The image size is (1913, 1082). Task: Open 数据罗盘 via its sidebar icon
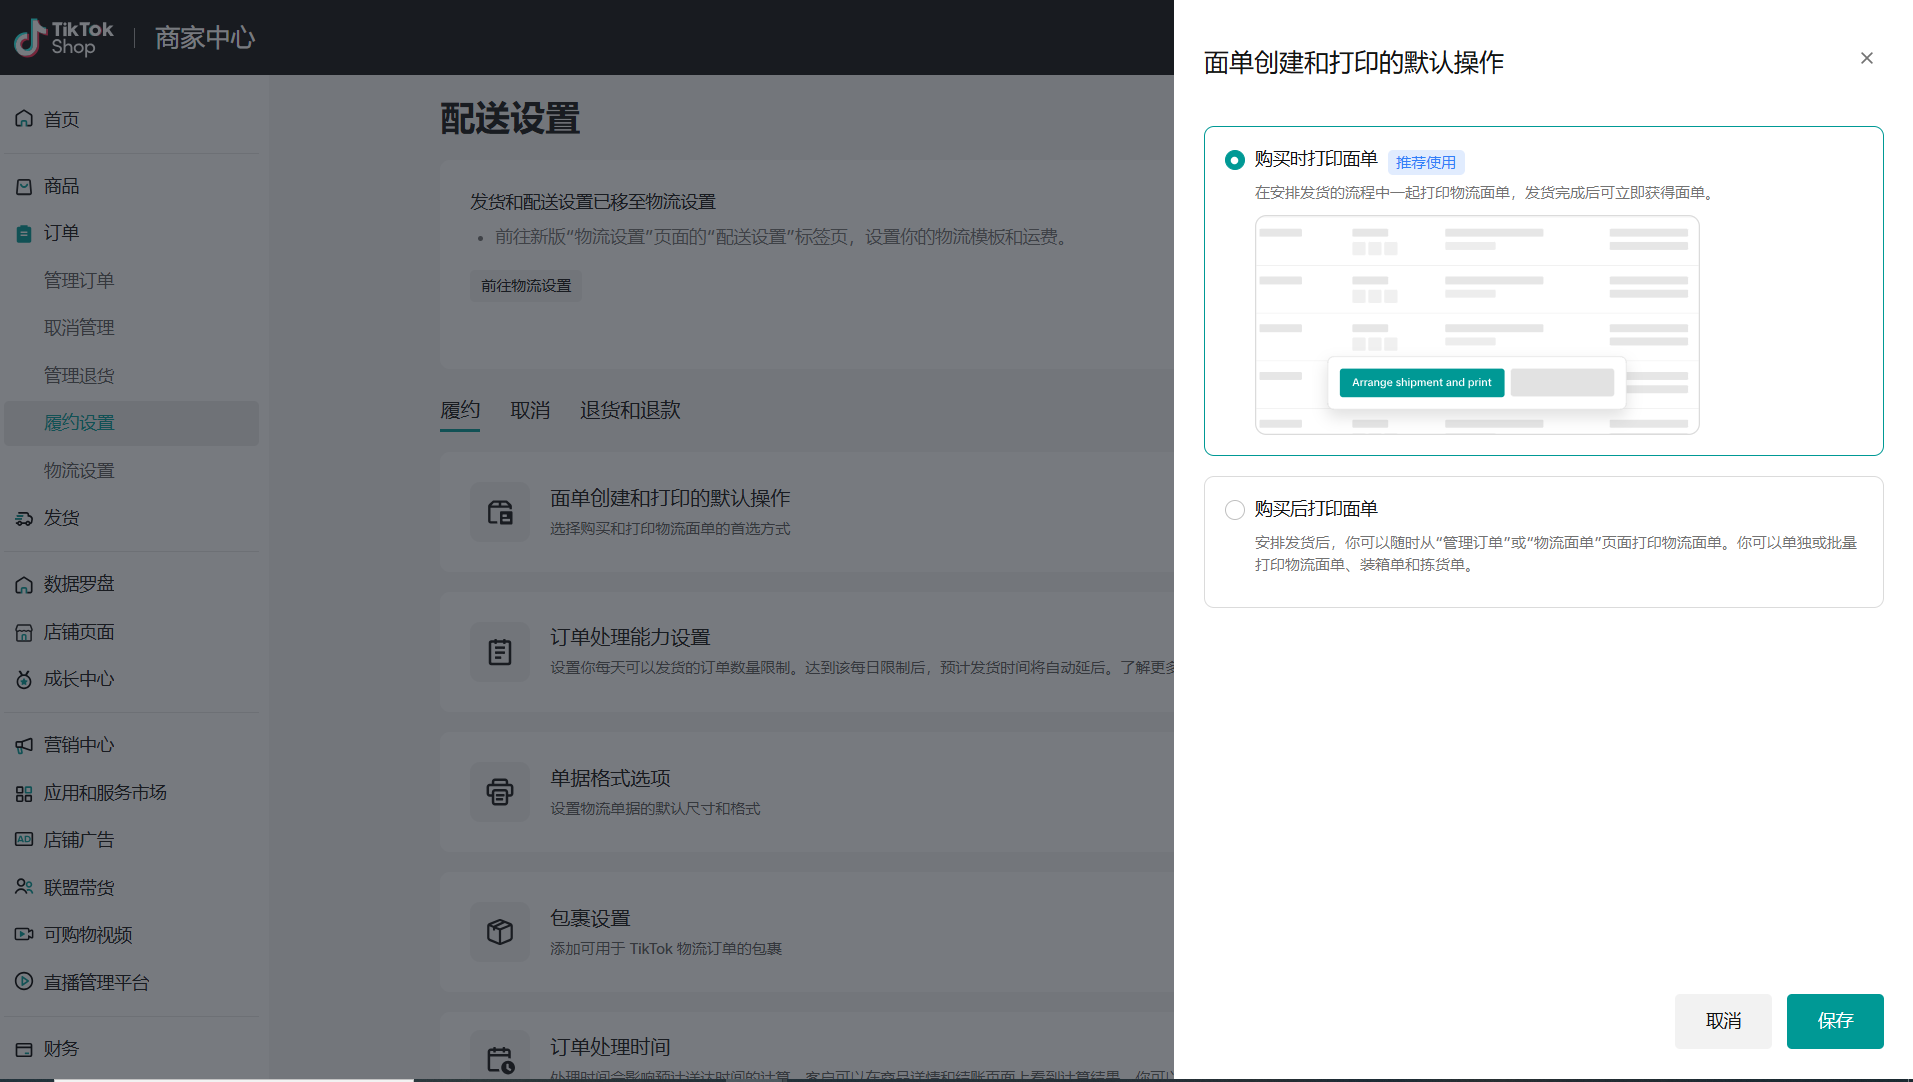point(24,585)
